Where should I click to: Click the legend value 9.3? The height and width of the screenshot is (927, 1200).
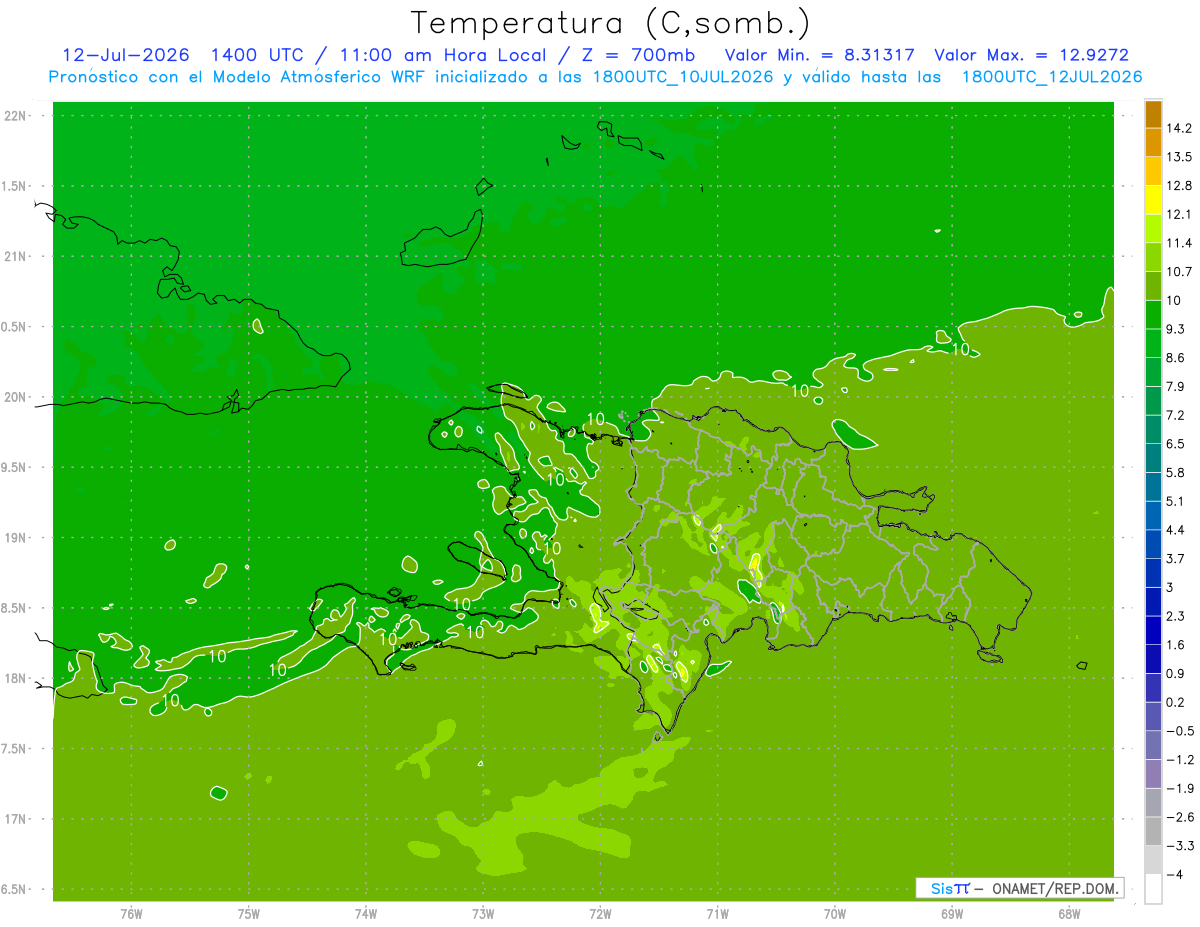(x=1175, y=329)
